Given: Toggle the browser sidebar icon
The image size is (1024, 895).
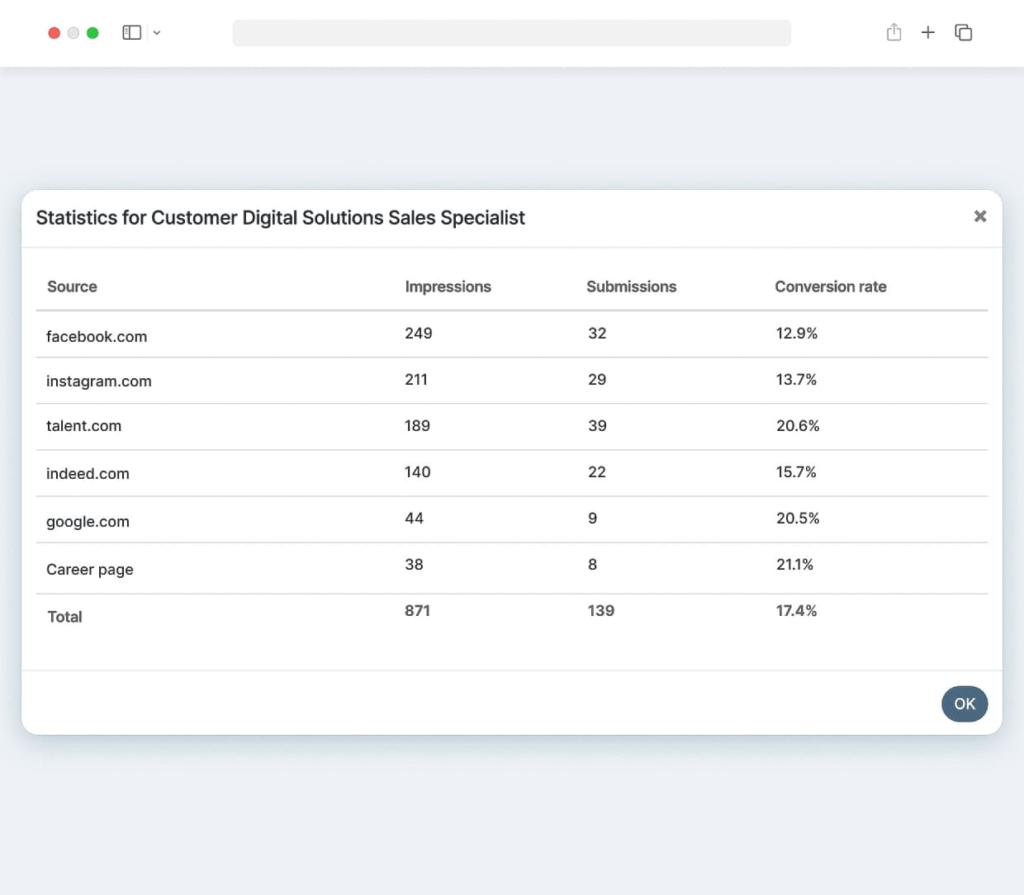Looking at the screenshot, I should click(131, 32).
